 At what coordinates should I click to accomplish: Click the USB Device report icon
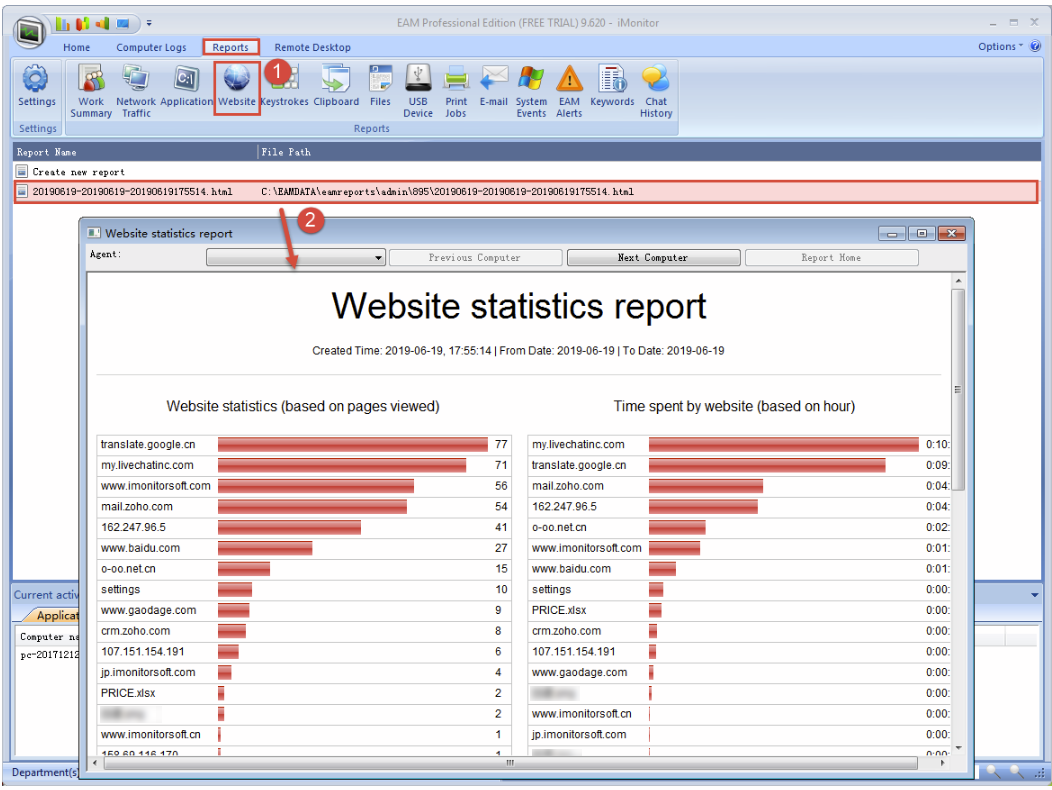tap(418, 90)
